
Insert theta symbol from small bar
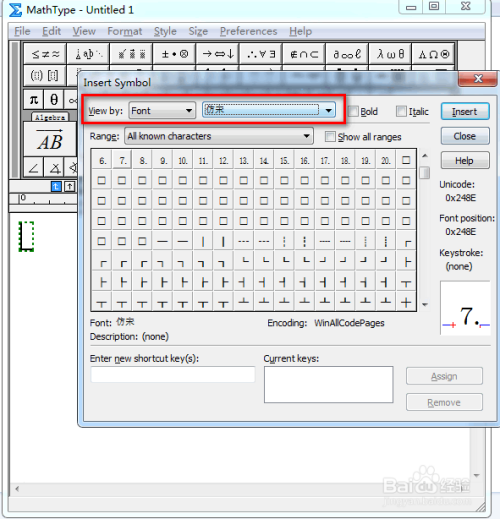click(x=54, y=99)
